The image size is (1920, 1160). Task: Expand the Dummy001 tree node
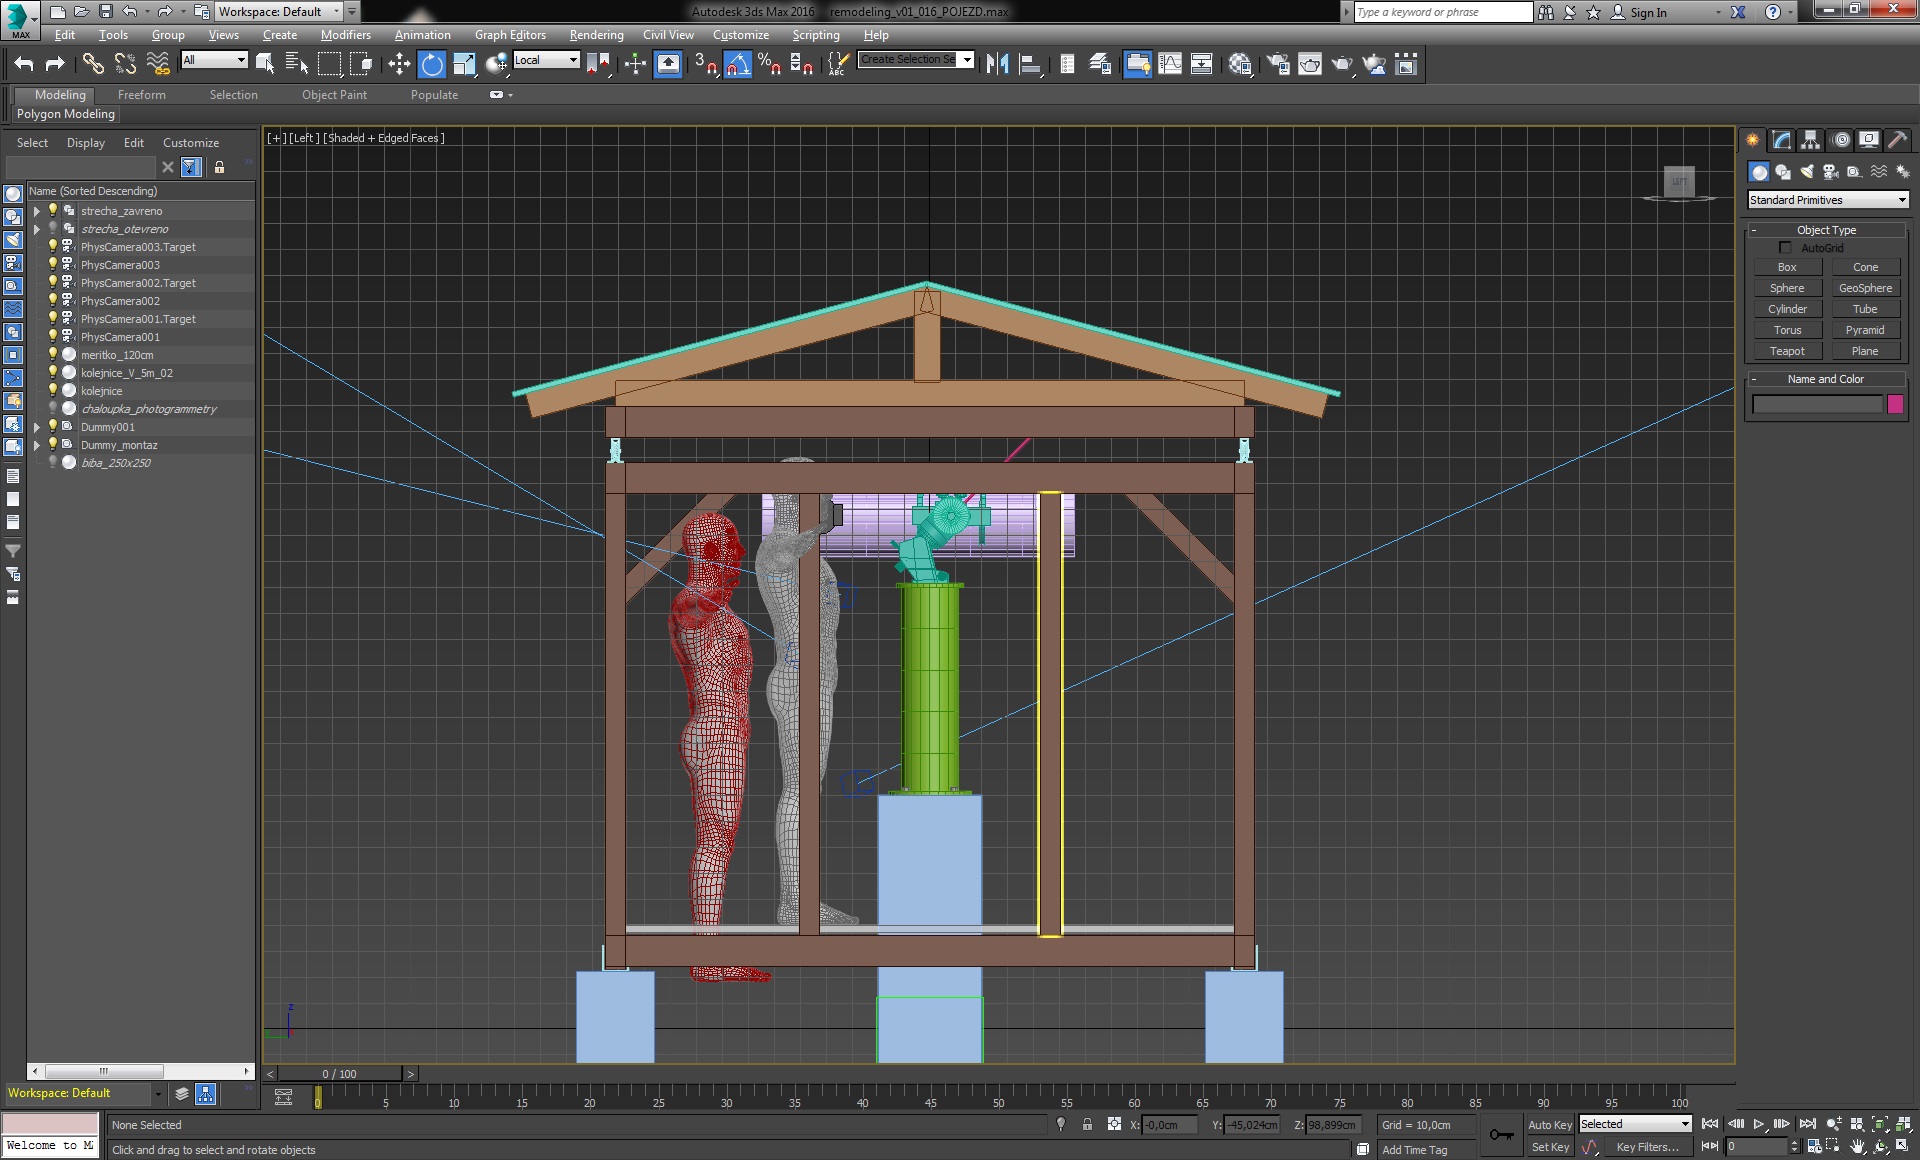[37, 427]
